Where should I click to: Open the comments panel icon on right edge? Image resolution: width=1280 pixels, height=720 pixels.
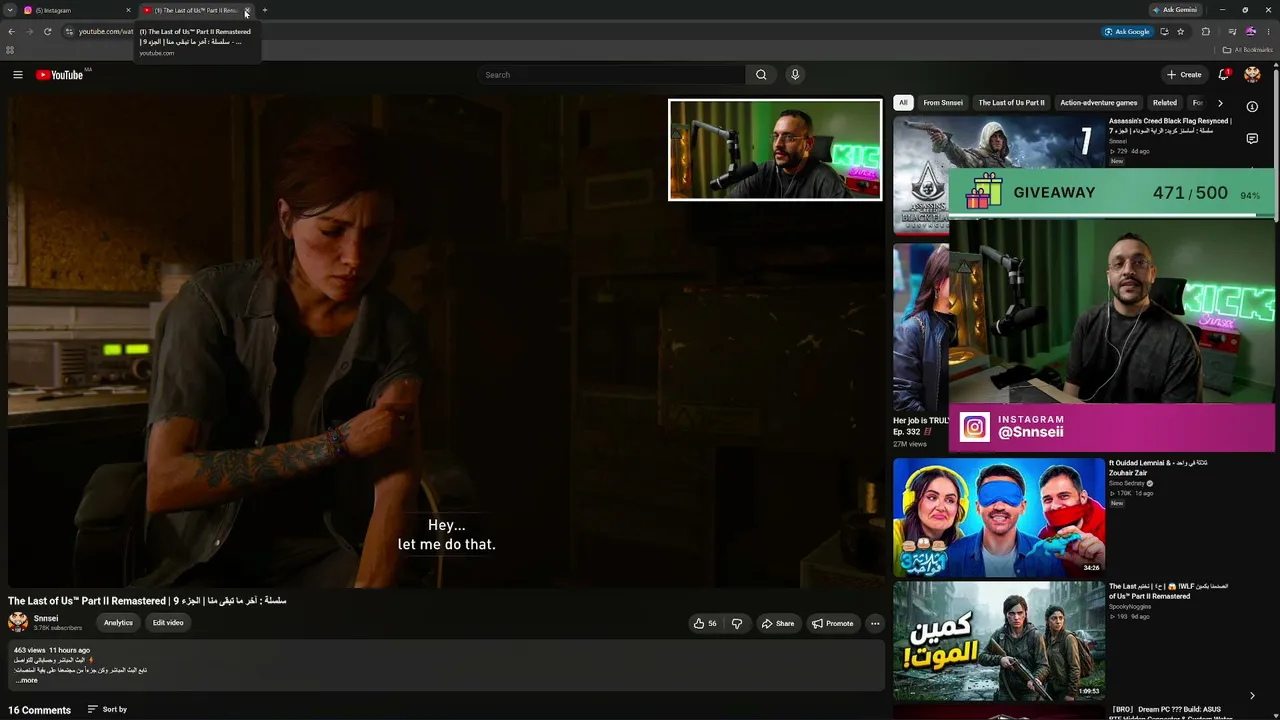pos(1252,139)
